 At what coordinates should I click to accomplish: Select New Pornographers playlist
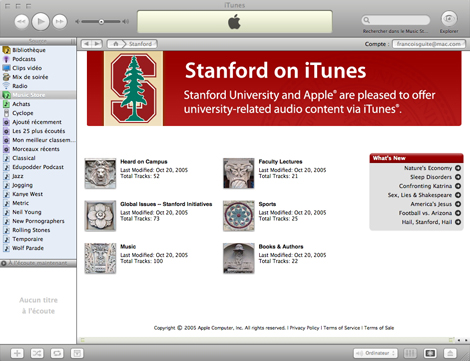[38, 221]
